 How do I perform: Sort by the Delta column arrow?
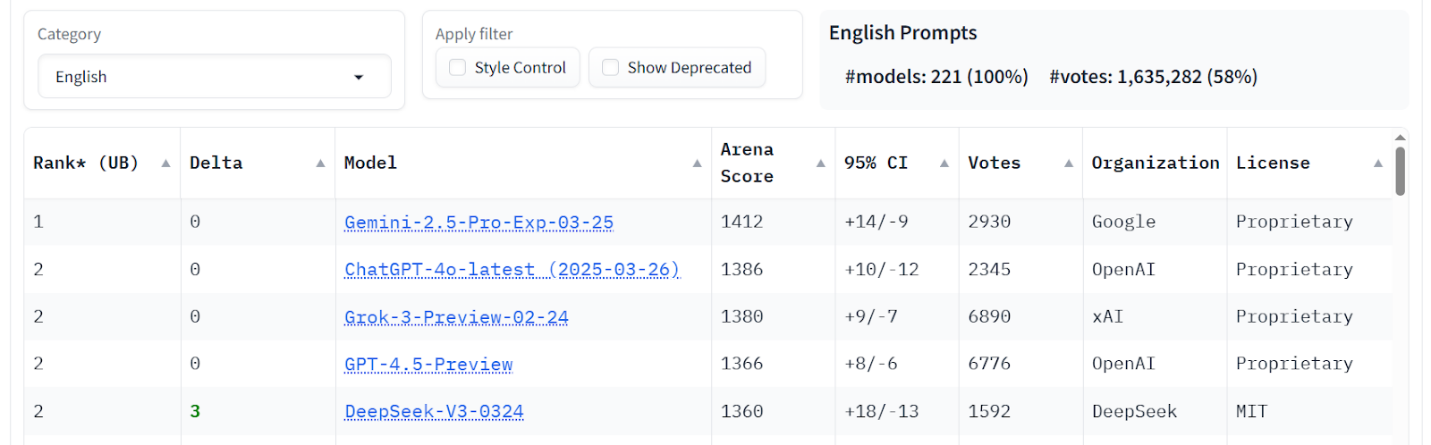pyautogui.click(x=320, y=163)
